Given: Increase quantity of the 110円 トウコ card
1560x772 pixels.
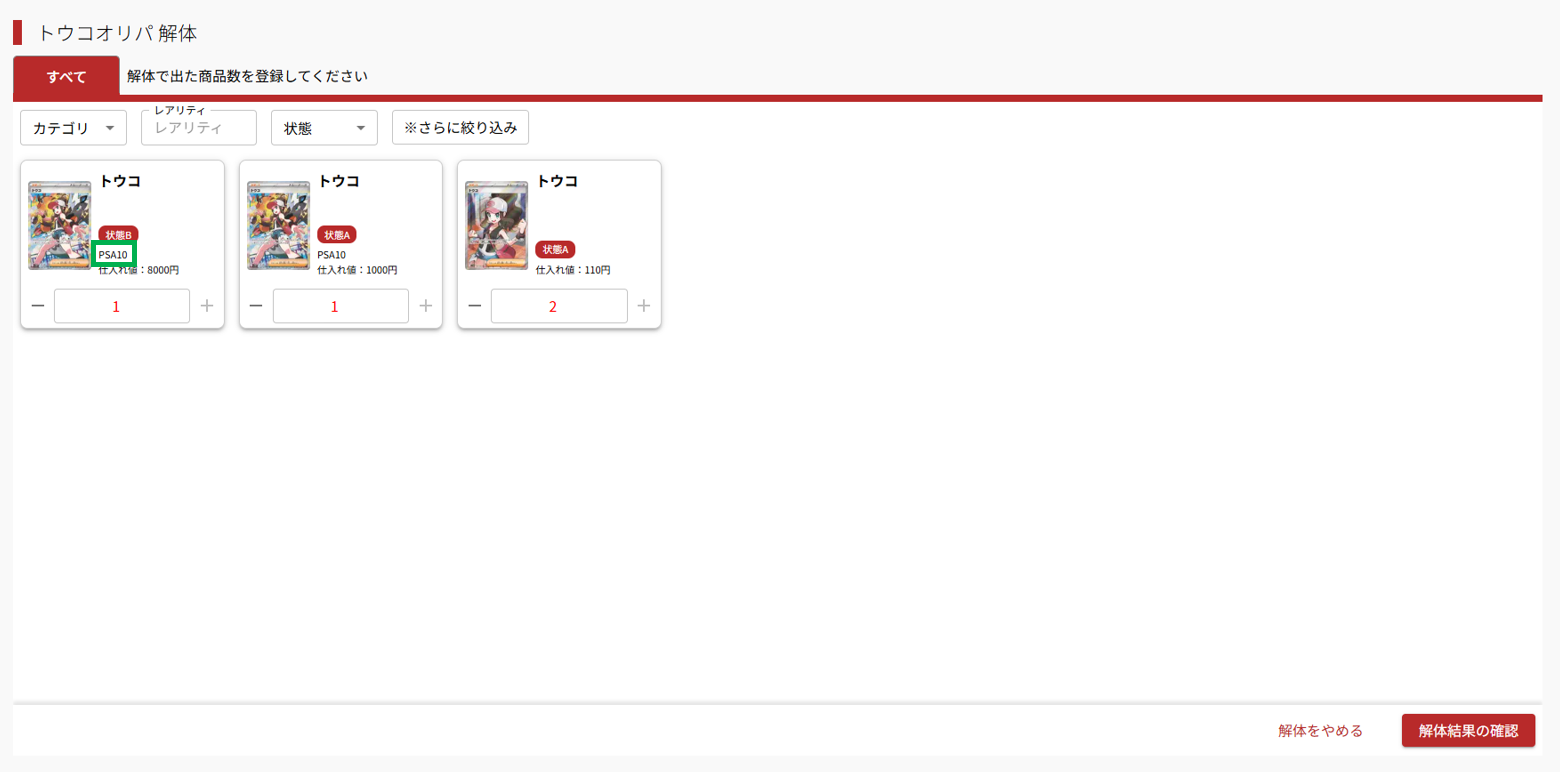Looking at the screenshot, I should (x=644, y=306).
